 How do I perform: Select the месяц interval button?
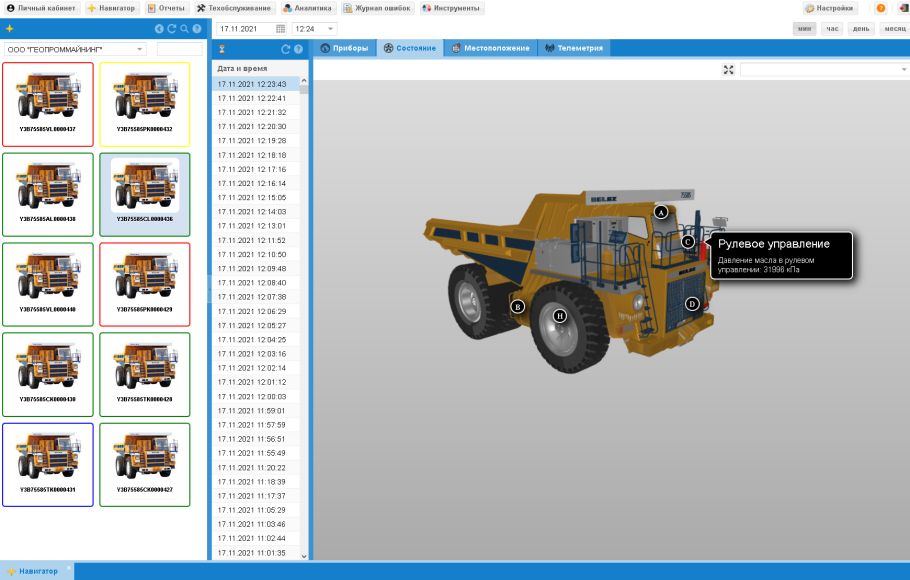coord(895,28)
